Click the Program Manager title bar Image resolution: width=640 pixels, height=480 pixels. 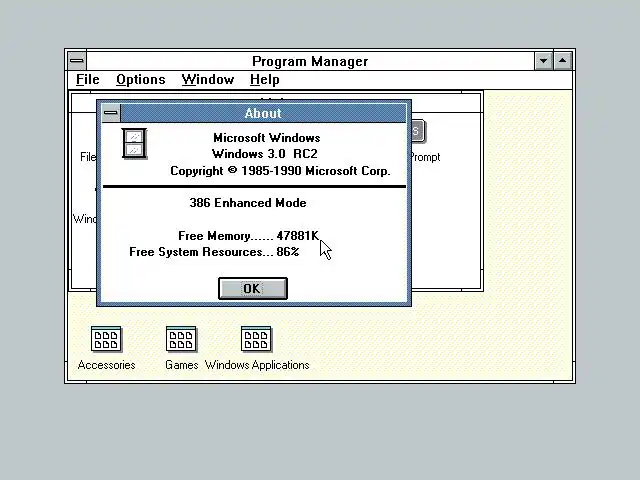coord(310,61)
